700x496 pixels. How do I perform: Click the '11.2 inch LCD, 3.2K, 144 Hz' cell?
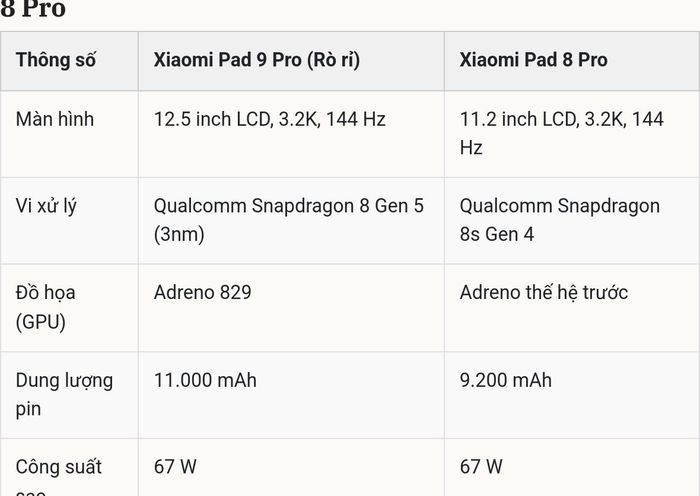pos(562,133)
